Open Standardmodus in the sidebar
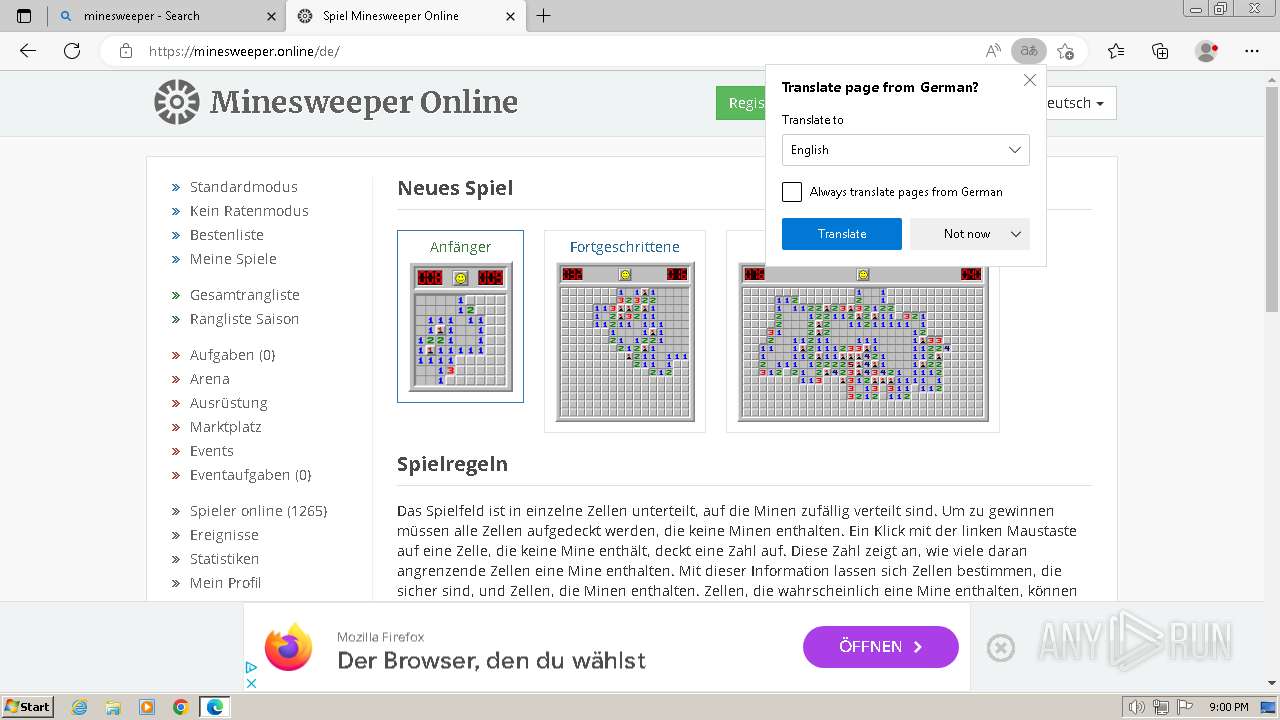The image size is (1280, 720). [x=244, y=187]
